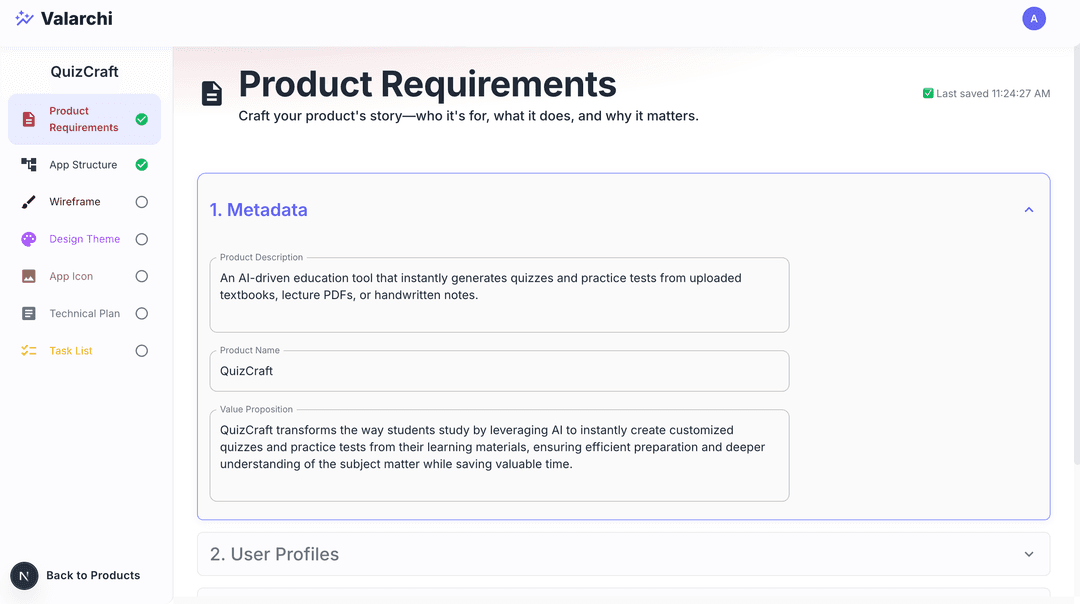
Task: Click the empty status circle beside Wireframe
Action: (x=141, y=201)
